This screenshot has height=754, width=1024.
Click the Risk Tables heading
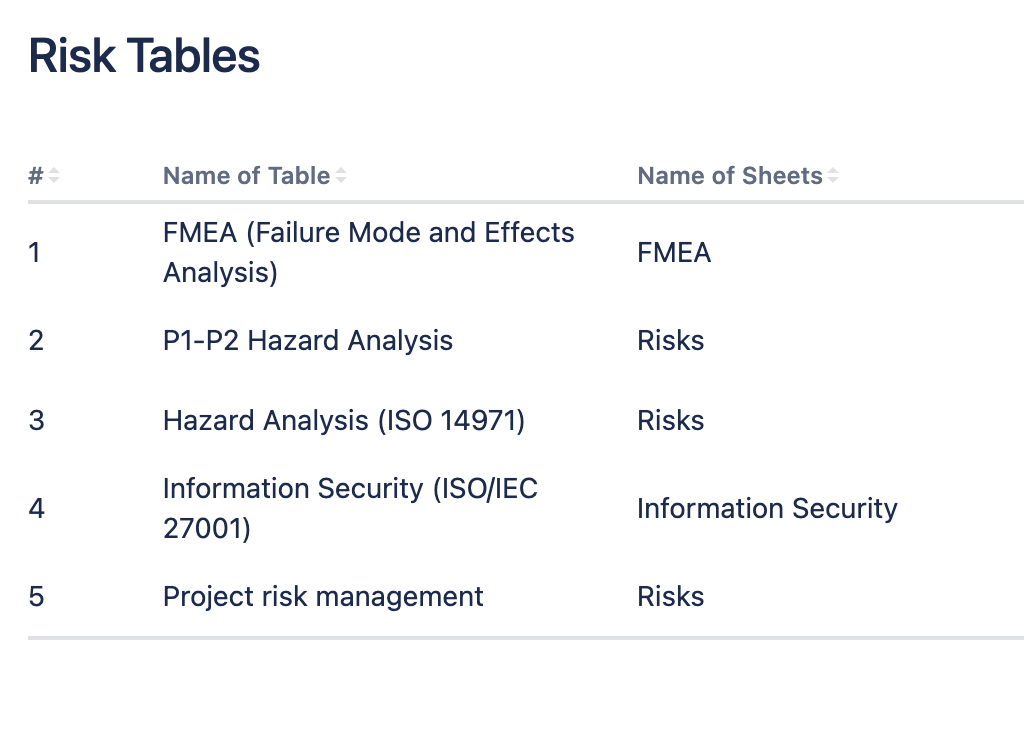coord(144,55)
